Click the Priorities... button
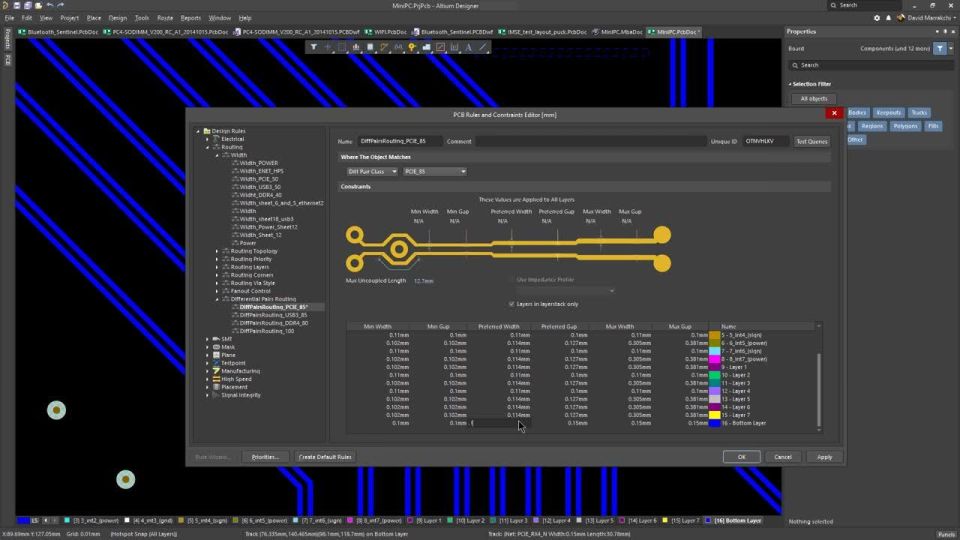The image size is (960, 540). pos(265,457)
